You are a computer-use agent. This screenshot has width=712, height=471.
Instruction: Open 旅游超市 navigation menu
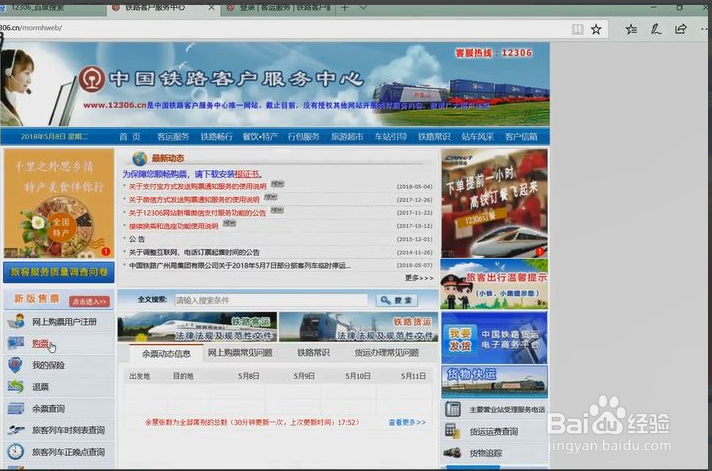347,137
